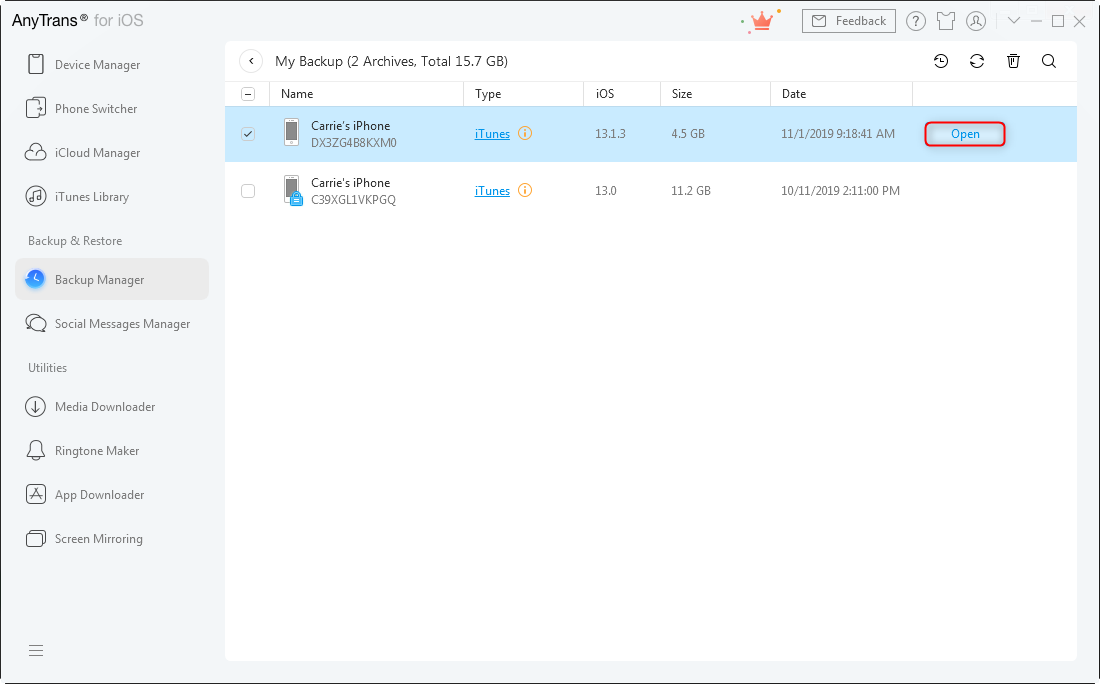Image resolution: width=1100 pixels, height=684 pixels.
Task: Click device icon of DX3ZG4B8KXM0 backup
Action: tap(291, 132)
